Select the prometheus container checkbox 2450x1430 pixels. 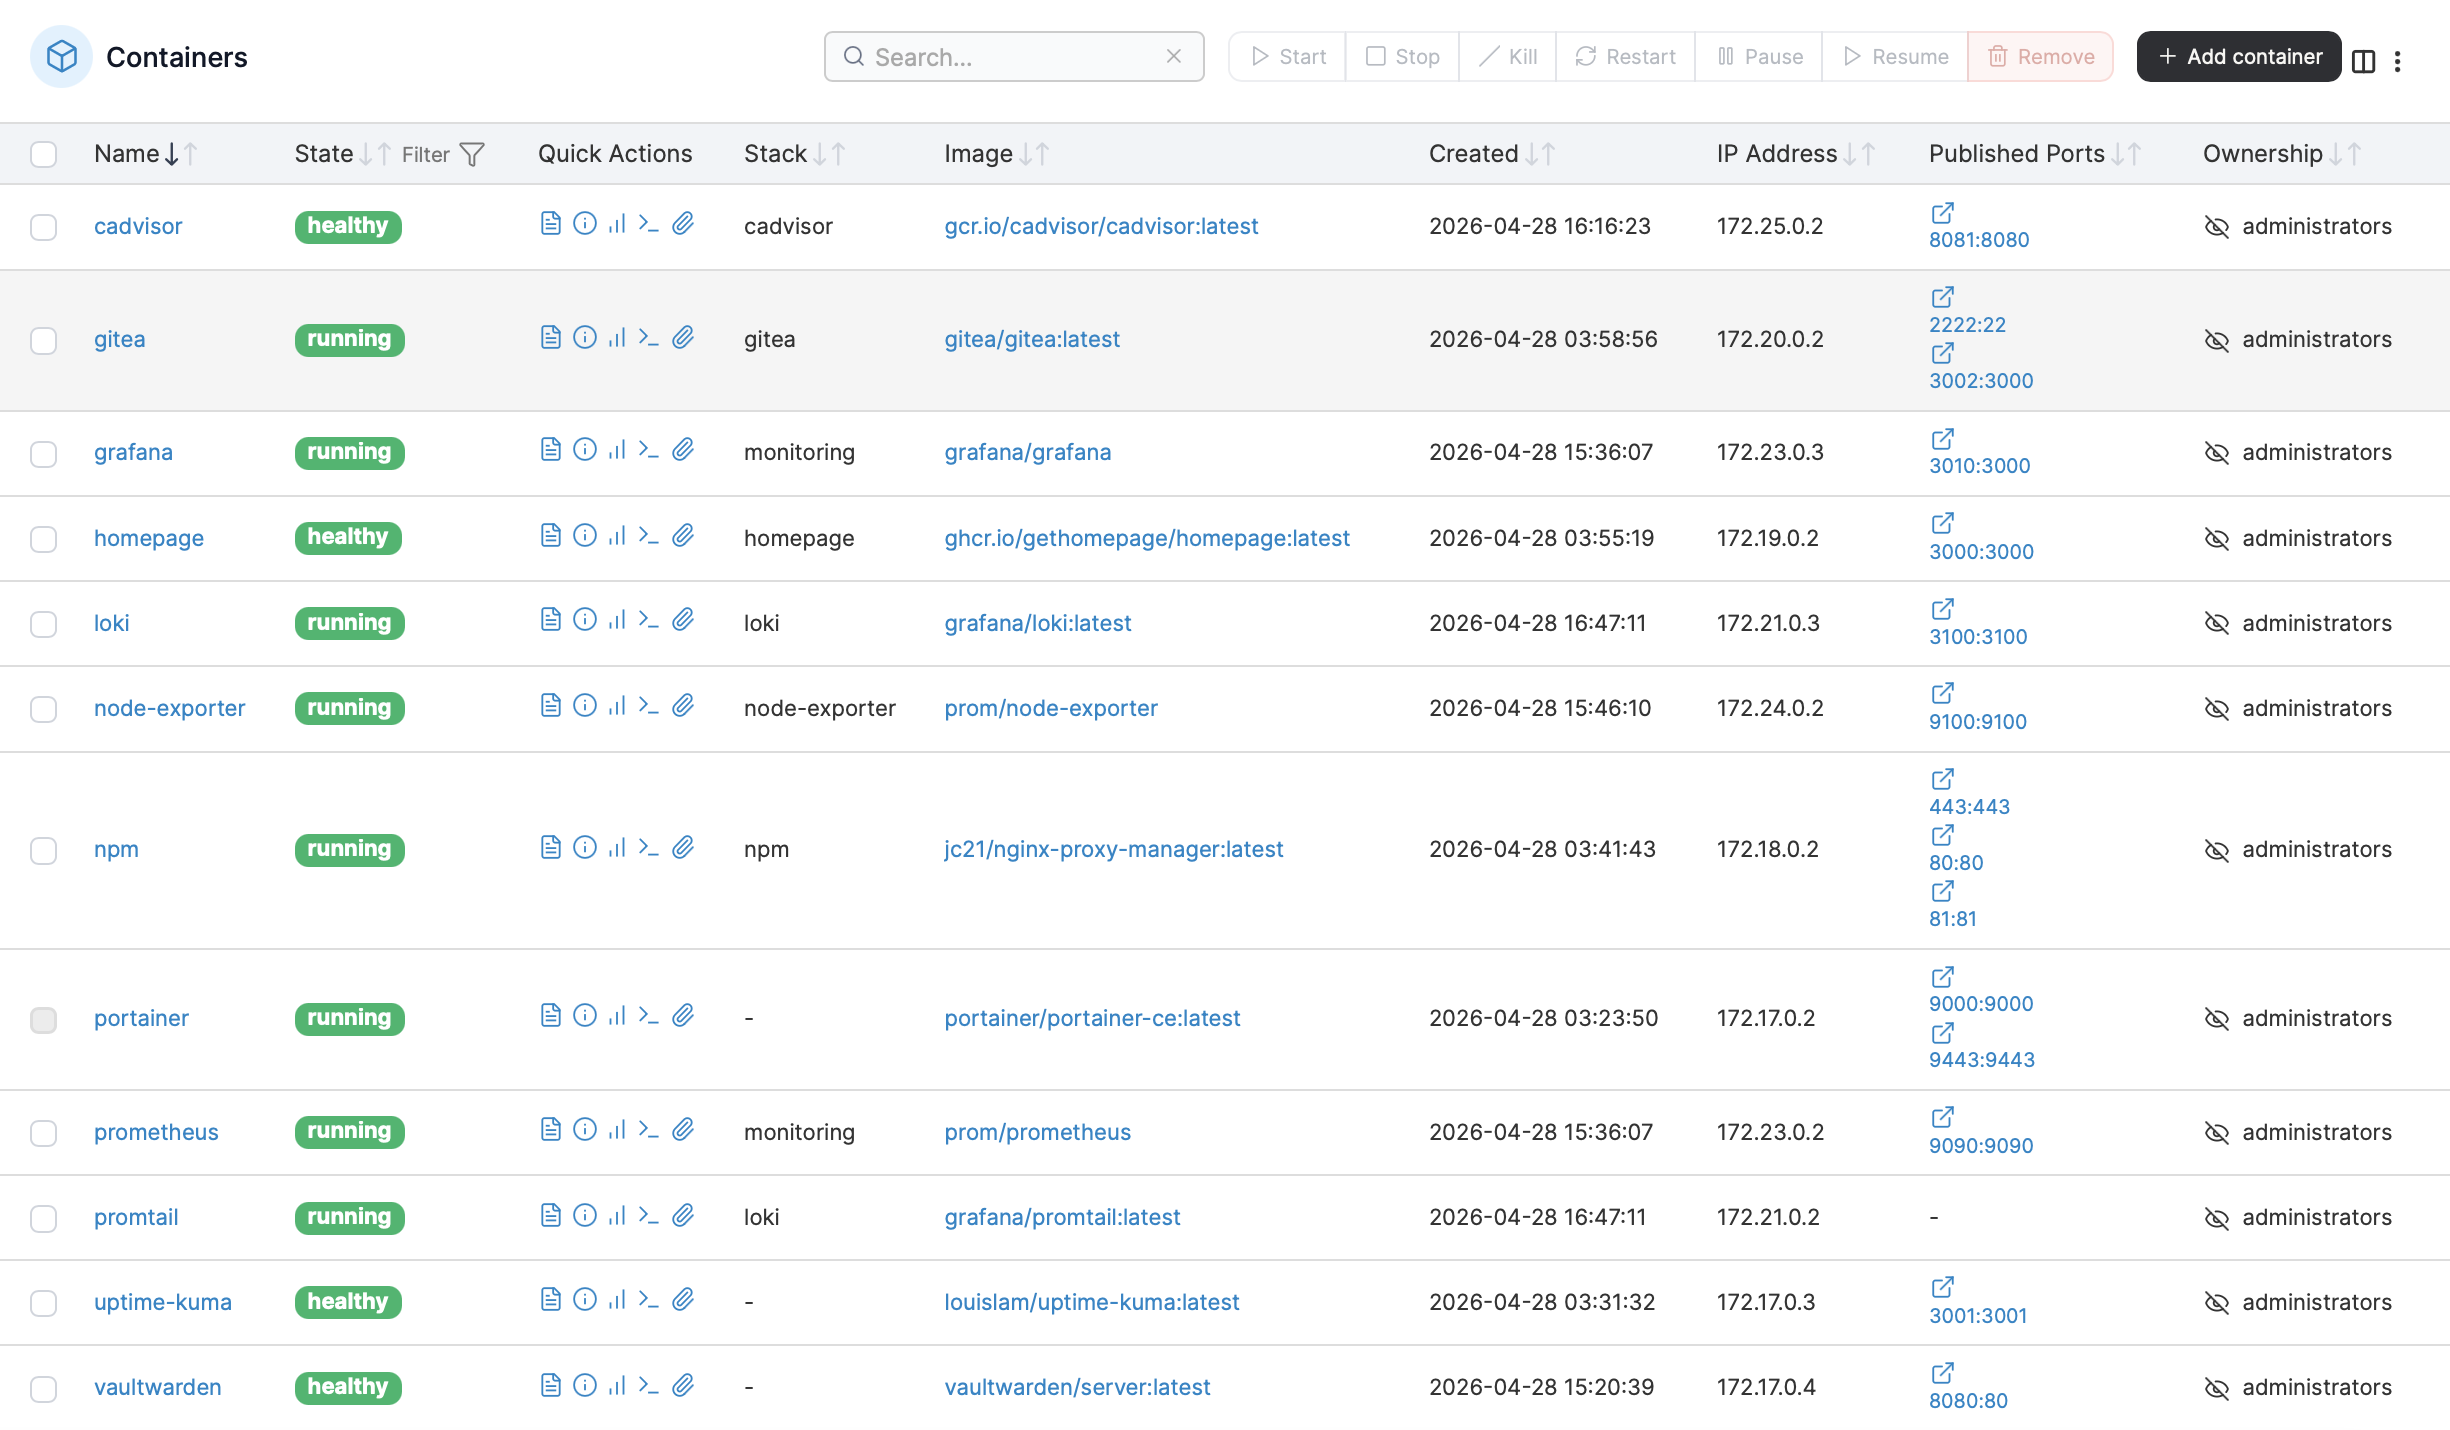(x=43, y=1133)
